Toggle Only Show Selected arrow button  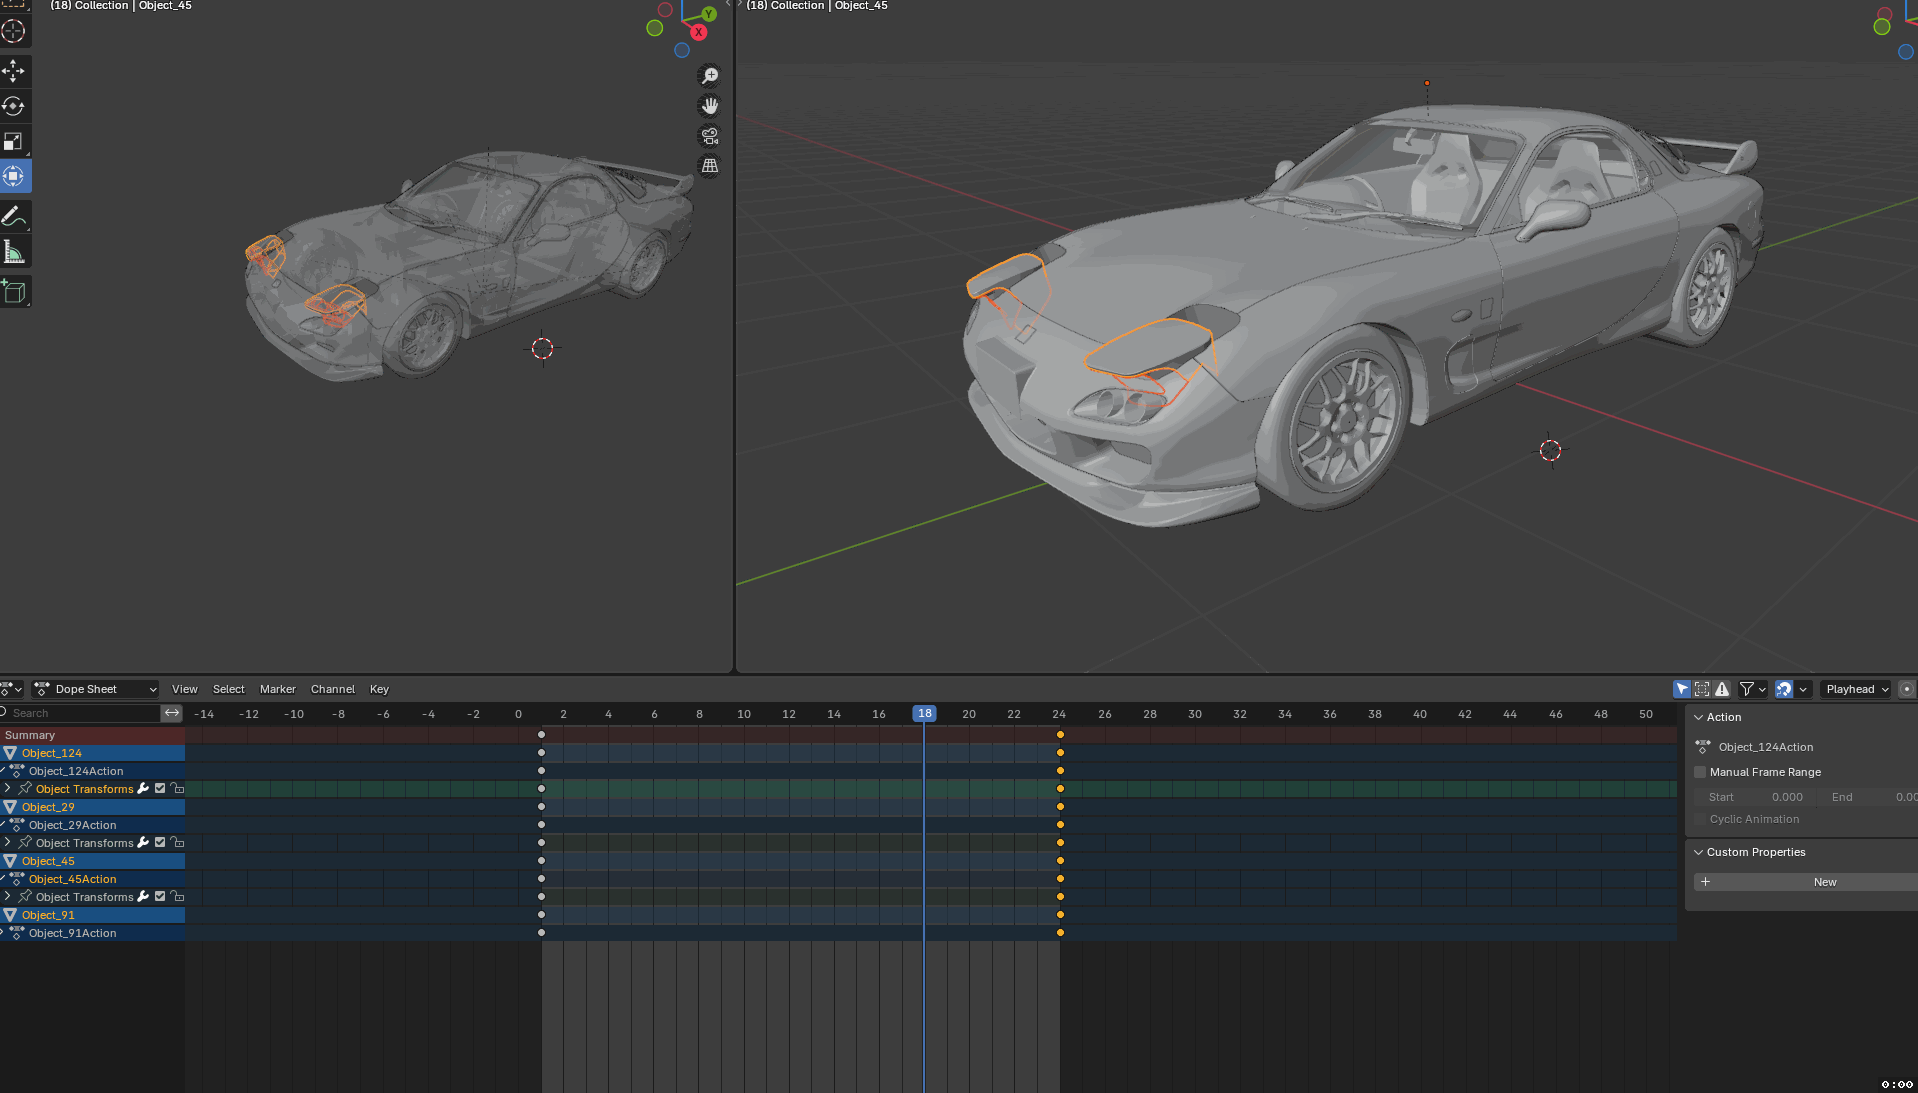[1681, 689]
